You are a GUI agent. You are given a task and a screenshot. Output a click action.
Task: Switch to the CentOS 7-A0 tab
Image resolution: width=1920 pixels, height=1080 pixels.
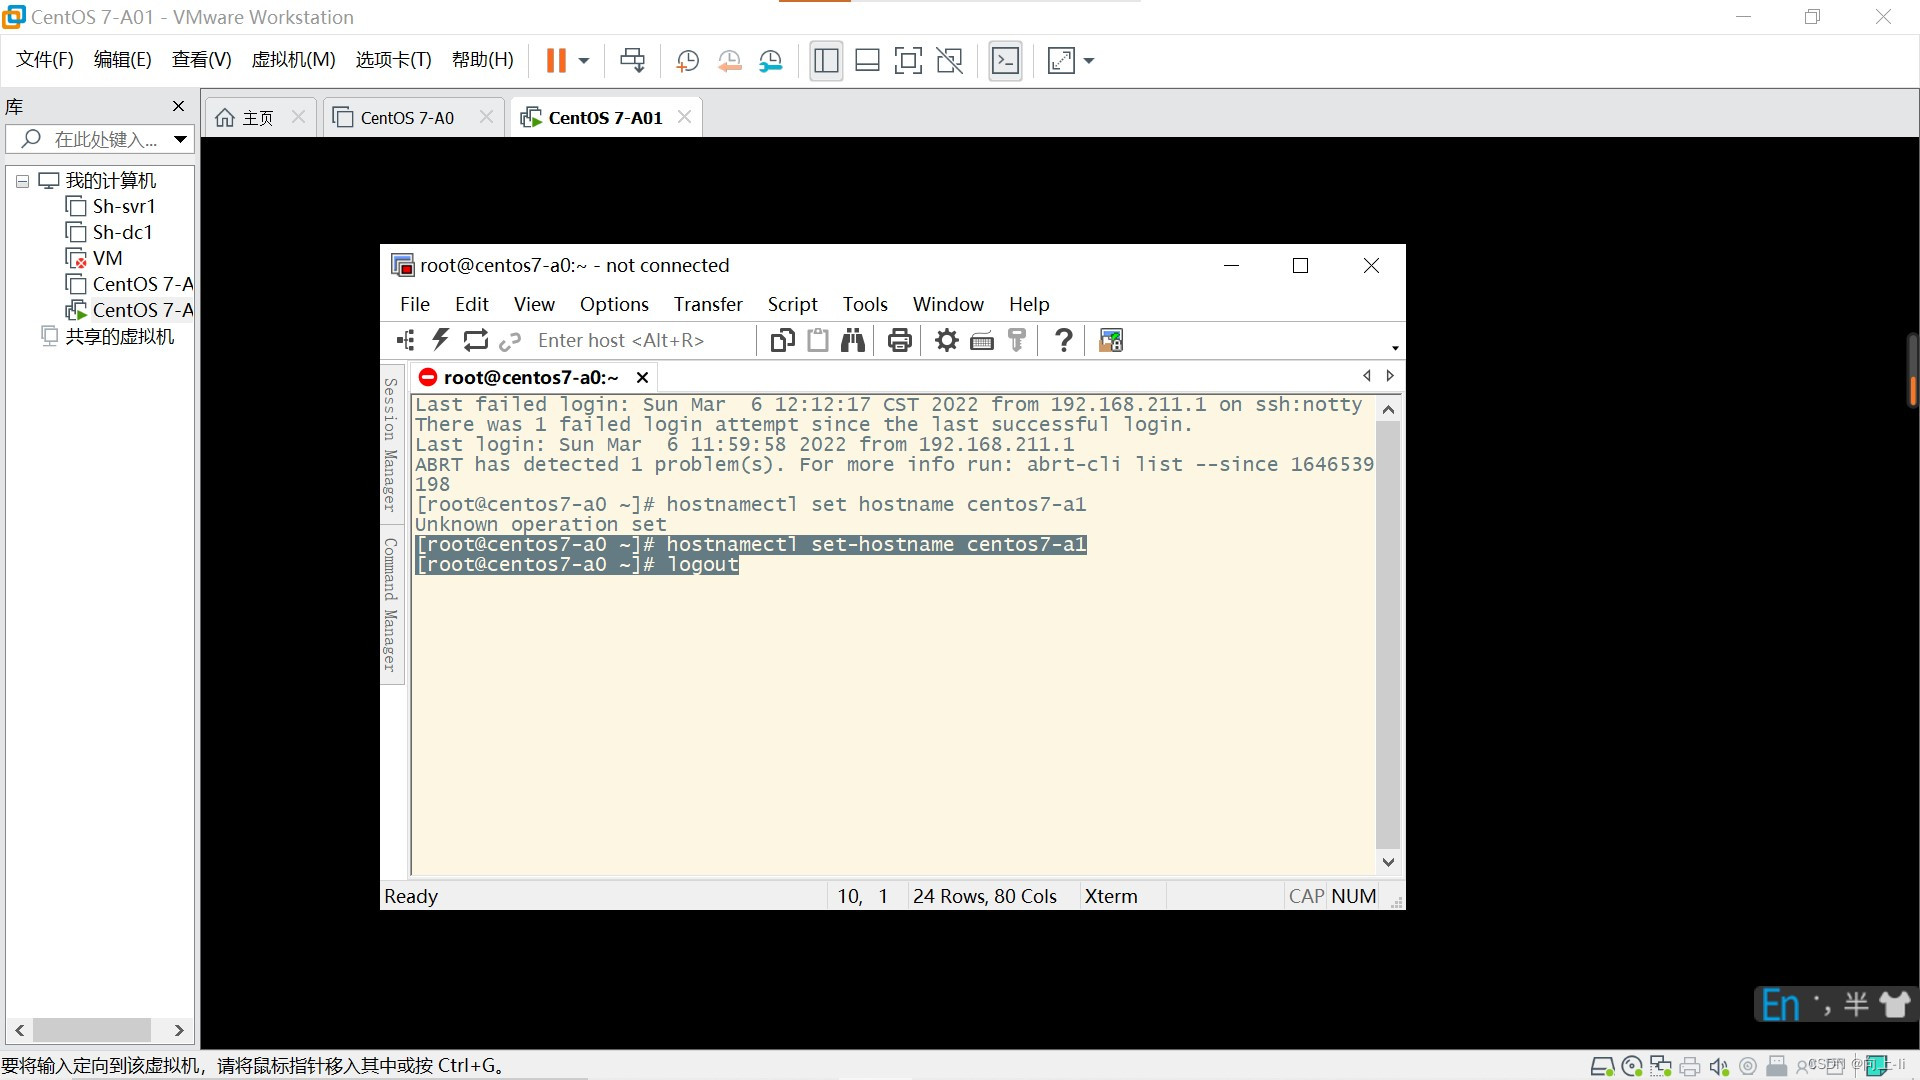coord(407,118)
